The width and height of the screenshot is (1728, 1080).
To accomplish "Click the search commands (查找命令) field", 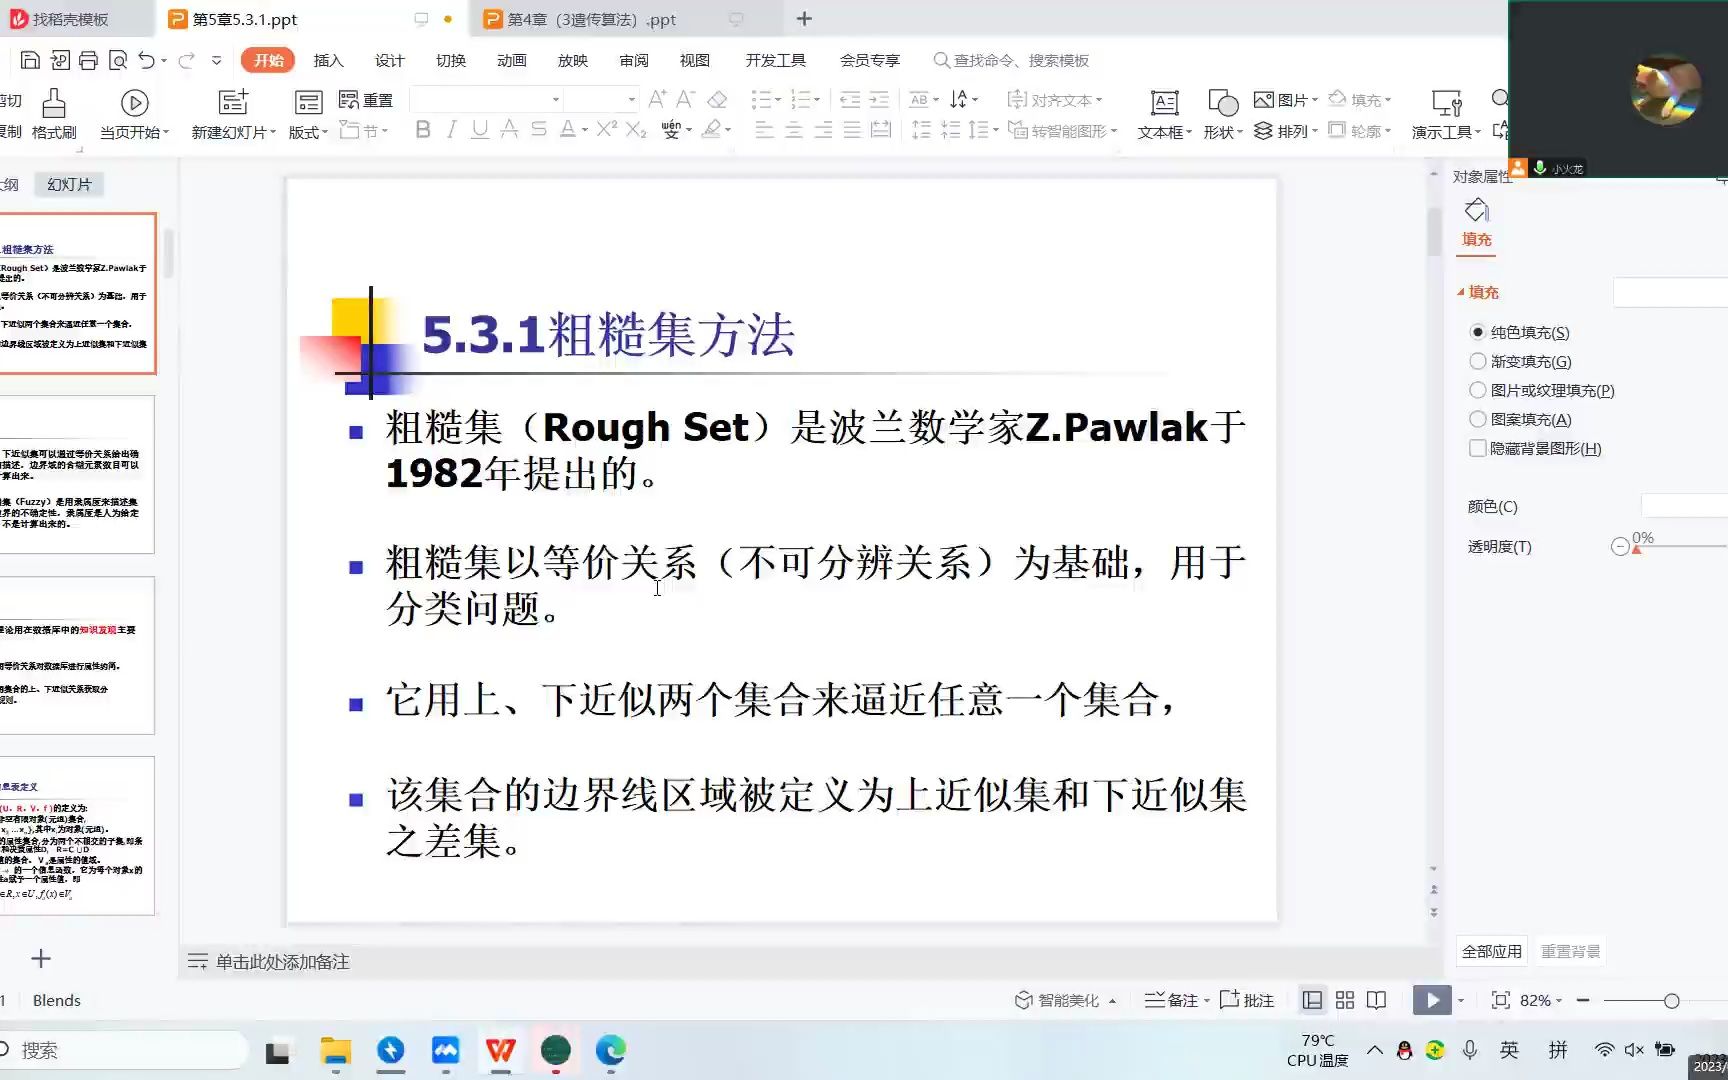I will coord(1012,60).
